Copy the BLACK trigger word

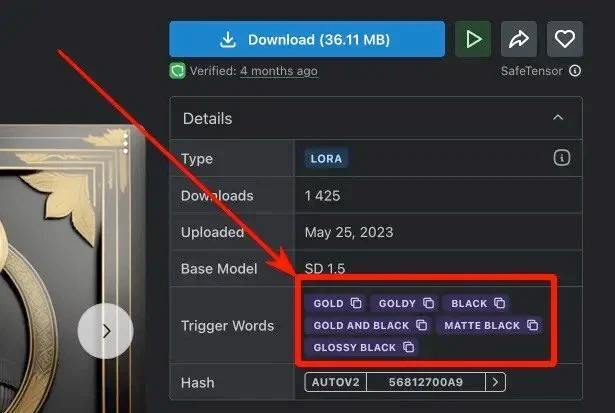tap(499, 303)
